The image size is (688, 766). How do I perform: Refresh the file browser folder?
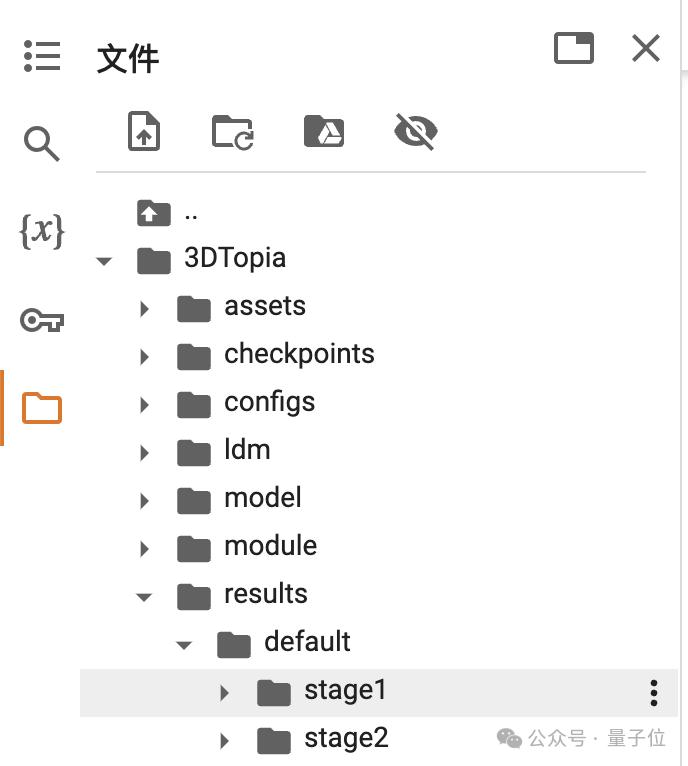click(x=233, y=132)
